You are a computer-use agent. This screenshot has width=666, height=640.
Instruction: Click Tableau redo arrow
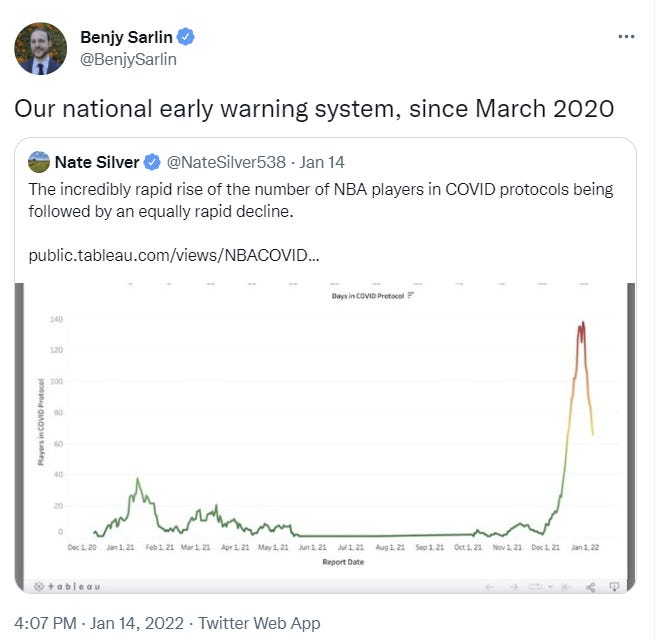click(514, 587)
